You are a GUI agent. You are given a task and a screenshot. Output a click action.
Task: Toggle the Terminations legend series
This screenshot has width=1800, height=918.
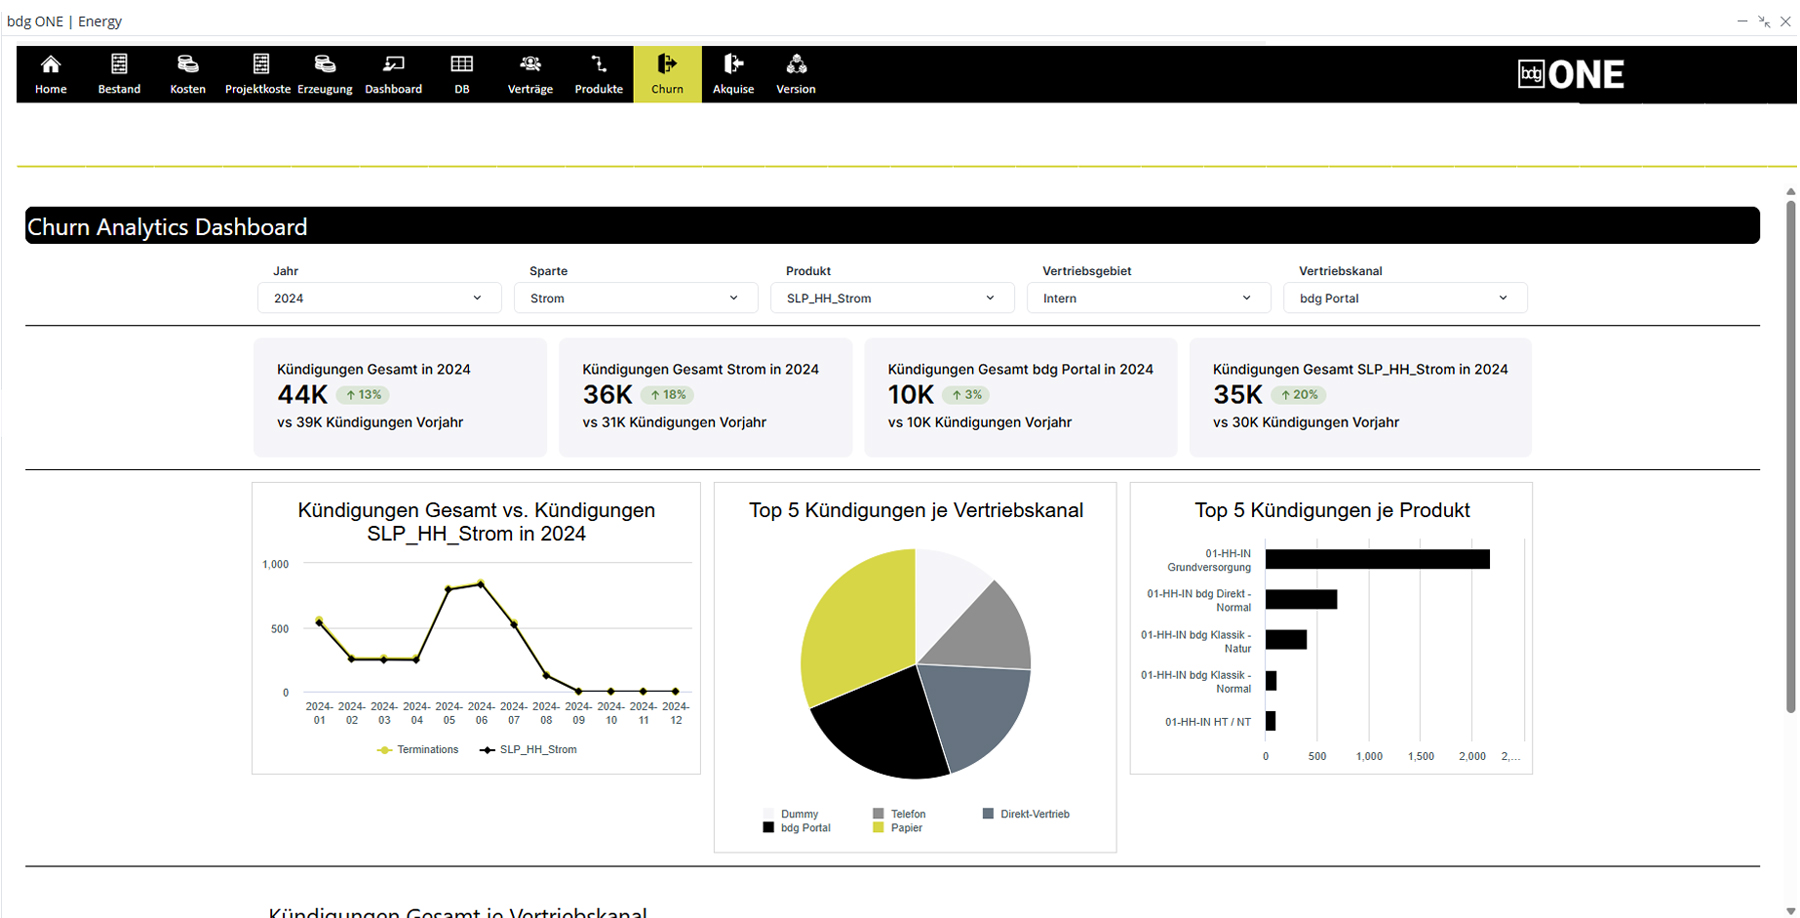[418, 750]
